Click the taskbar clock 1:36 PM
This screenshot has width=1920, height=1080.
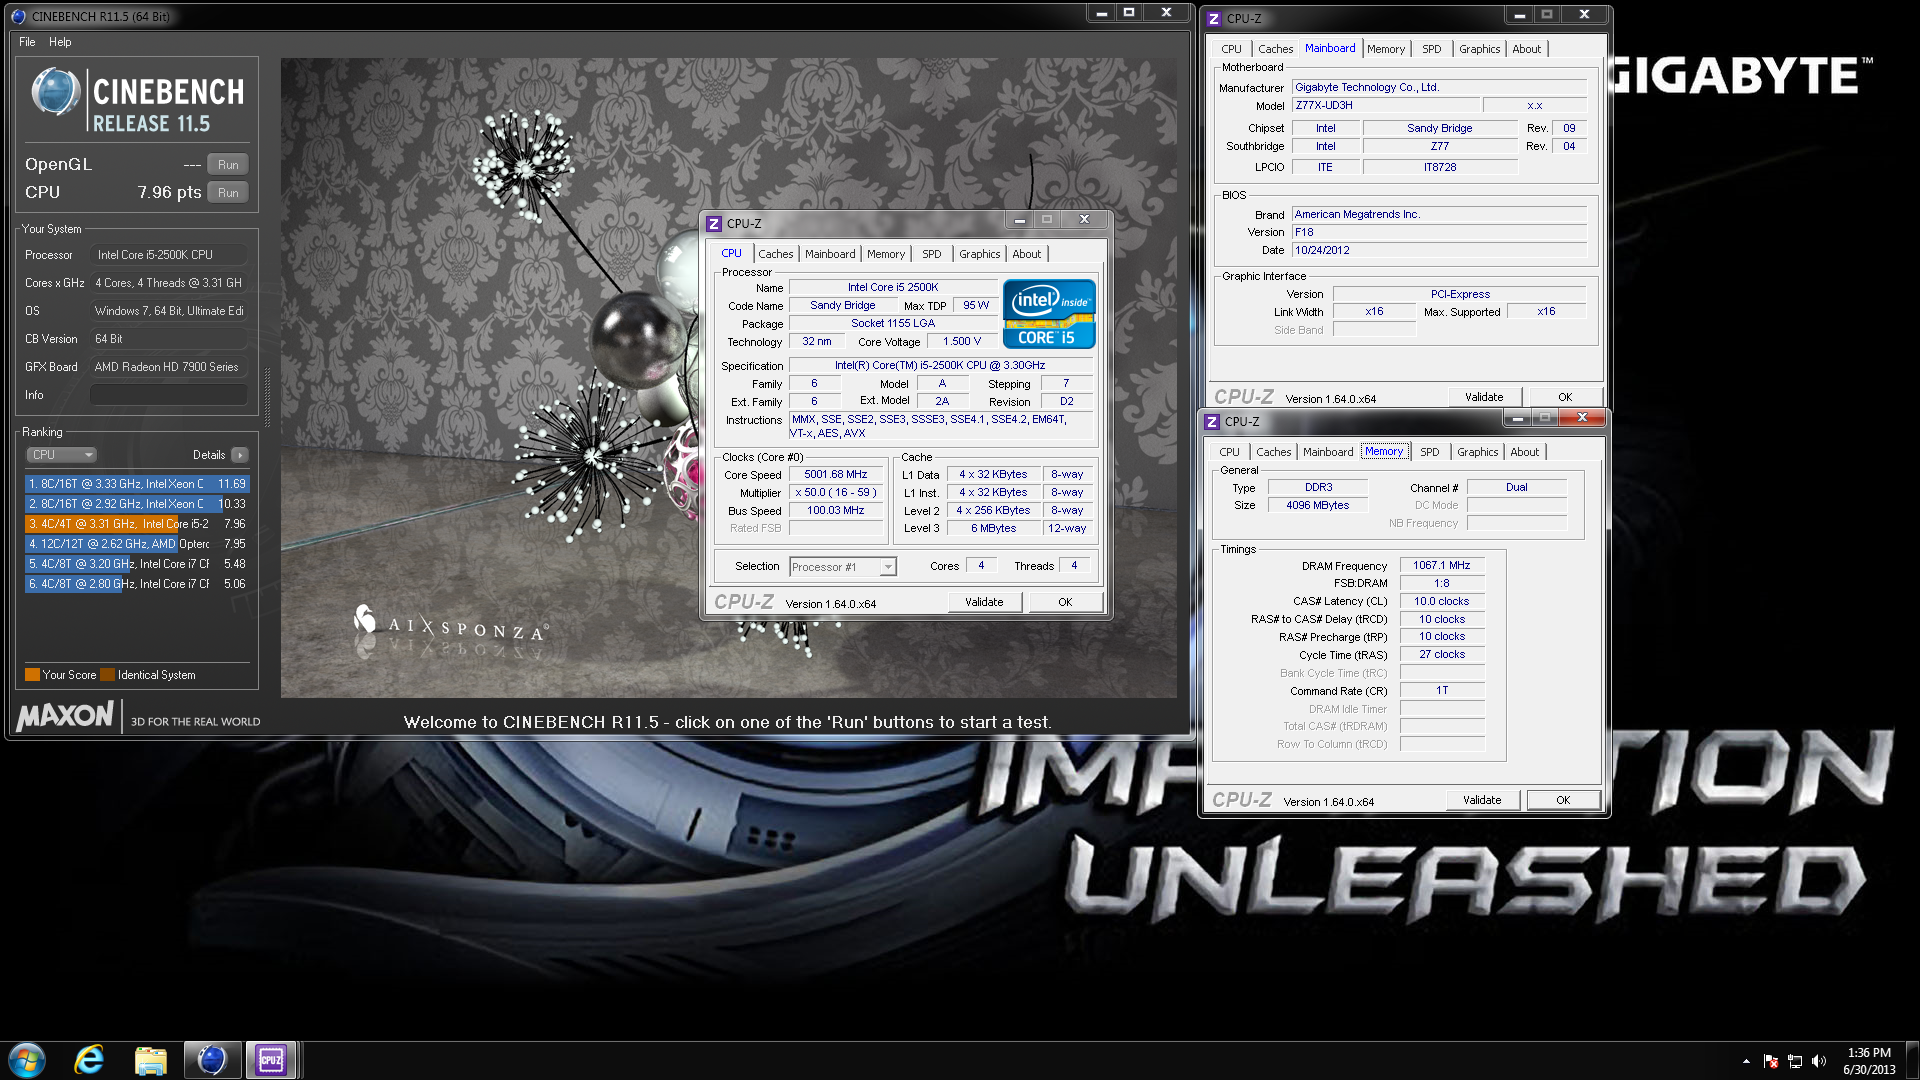tap(1869, 1053)
